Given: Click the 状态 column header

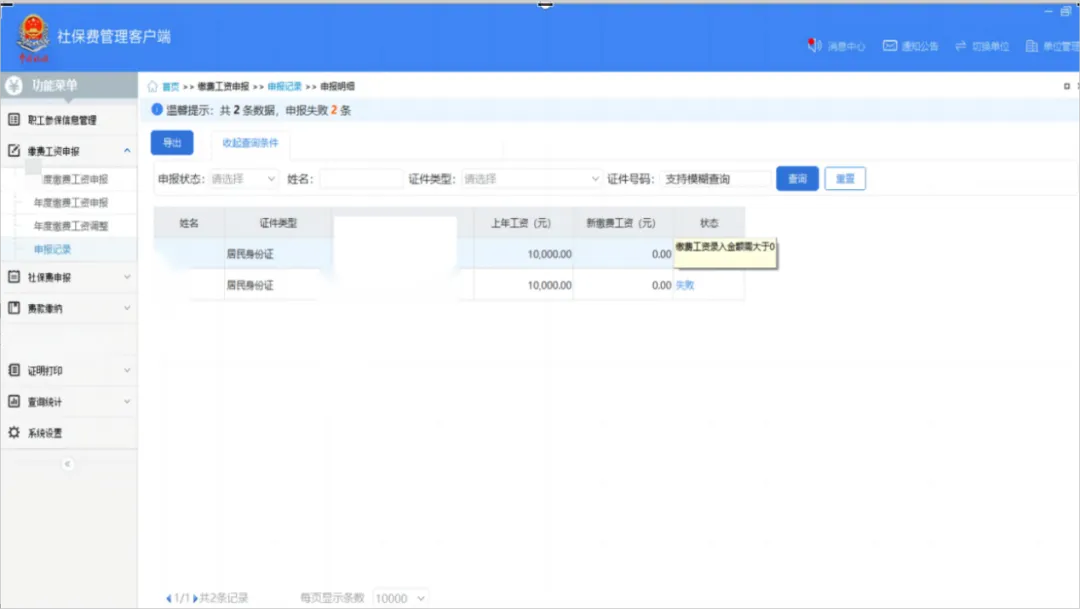Looking at the screenshot, I should tap(709, 223).
